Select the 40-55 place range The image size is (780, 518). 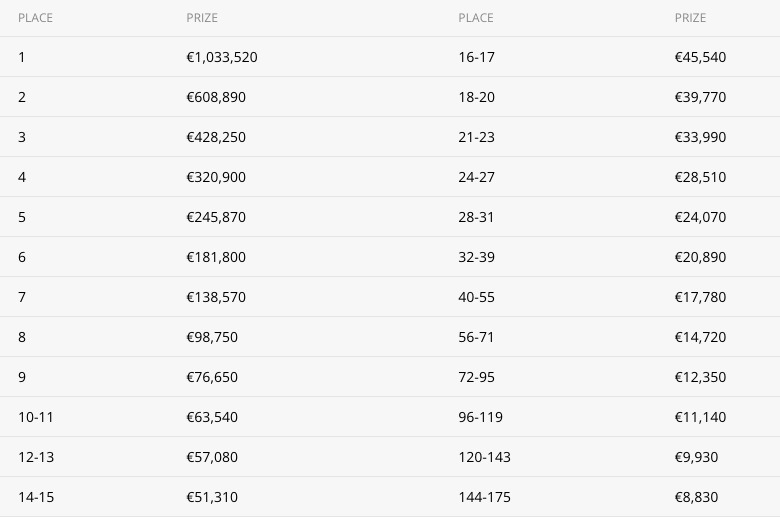coord(477,297)
